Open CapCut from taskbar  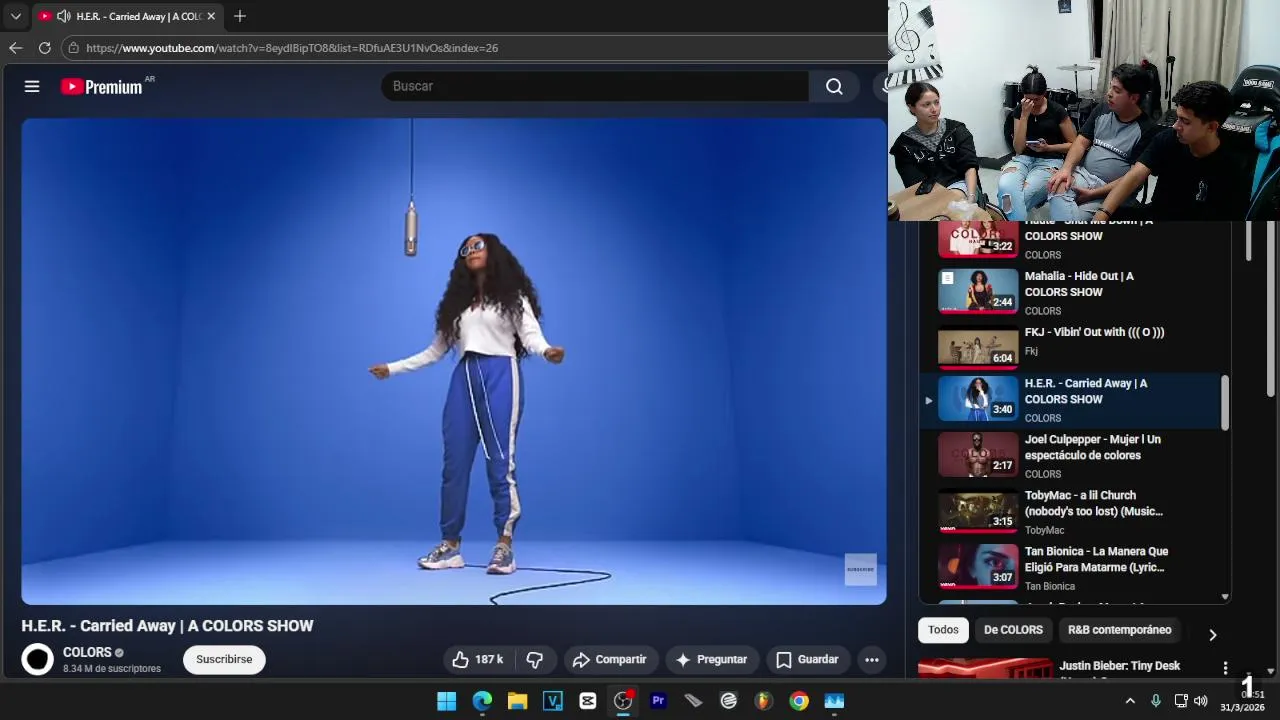588,701
